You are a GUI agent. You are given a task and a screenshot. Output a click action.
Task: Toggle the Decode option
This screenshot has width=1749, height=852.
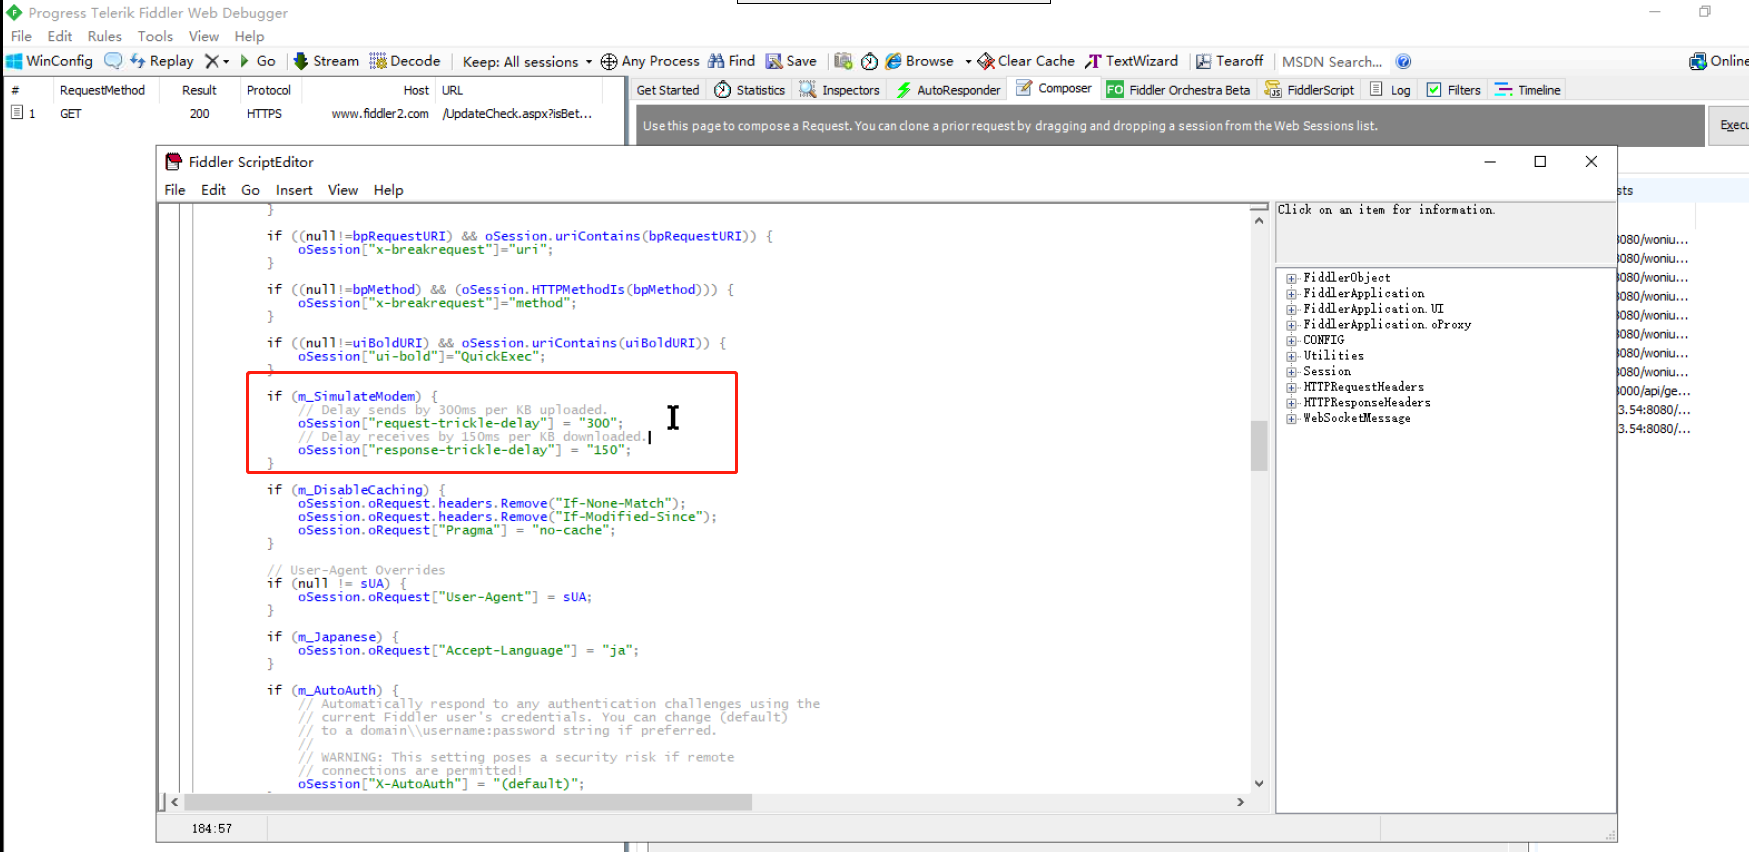(x=405, y=61)
